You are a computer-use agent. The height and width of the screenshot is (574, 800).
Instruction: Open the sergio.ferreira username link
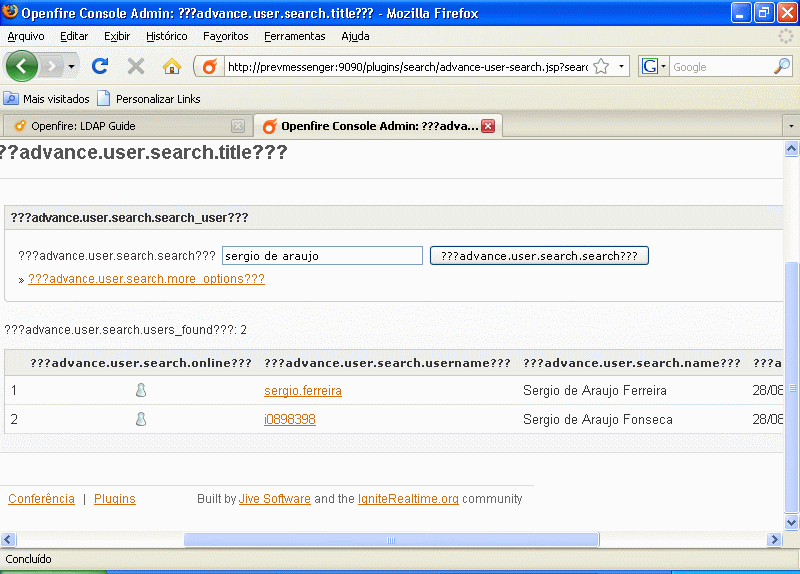coord(302,391)
